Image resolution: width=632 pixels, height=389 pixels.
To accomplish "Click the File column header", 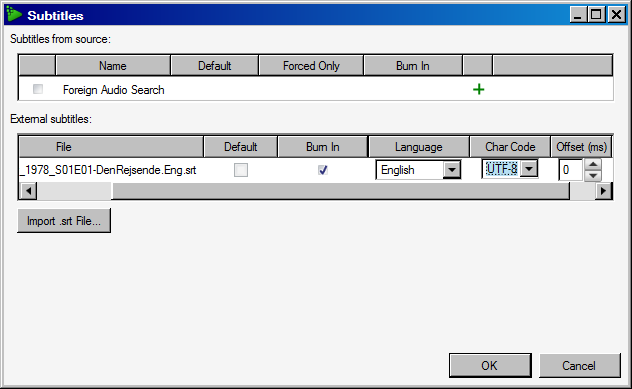I will click(112, 147).
